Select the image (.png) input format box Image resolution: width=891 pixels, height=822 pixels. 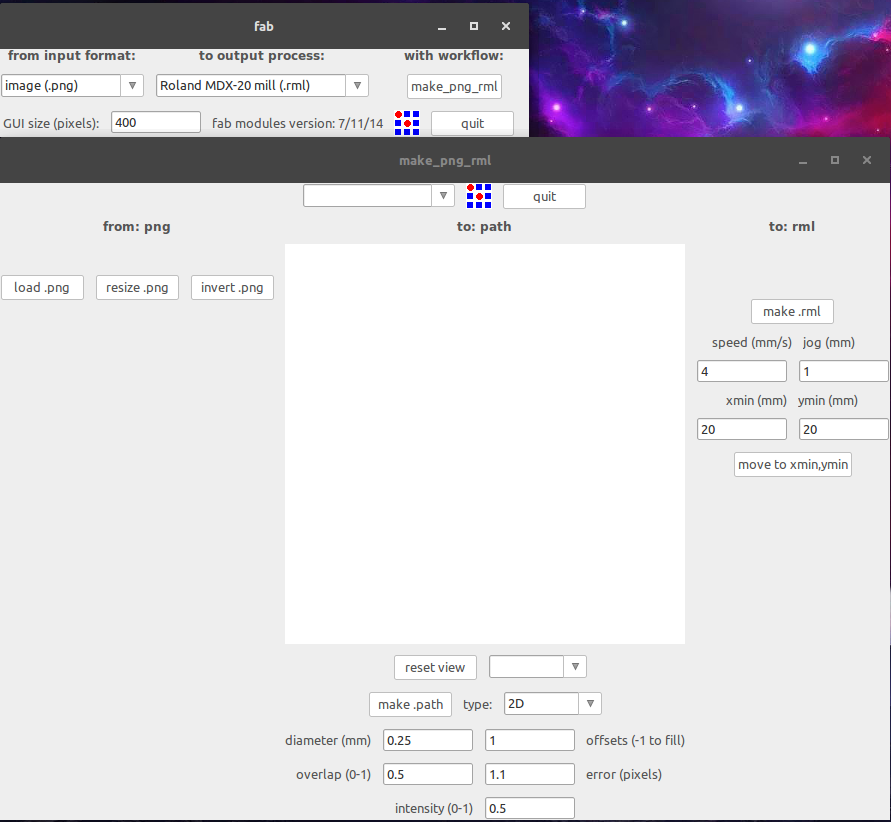pyautogui.click(x=61, y=86)
